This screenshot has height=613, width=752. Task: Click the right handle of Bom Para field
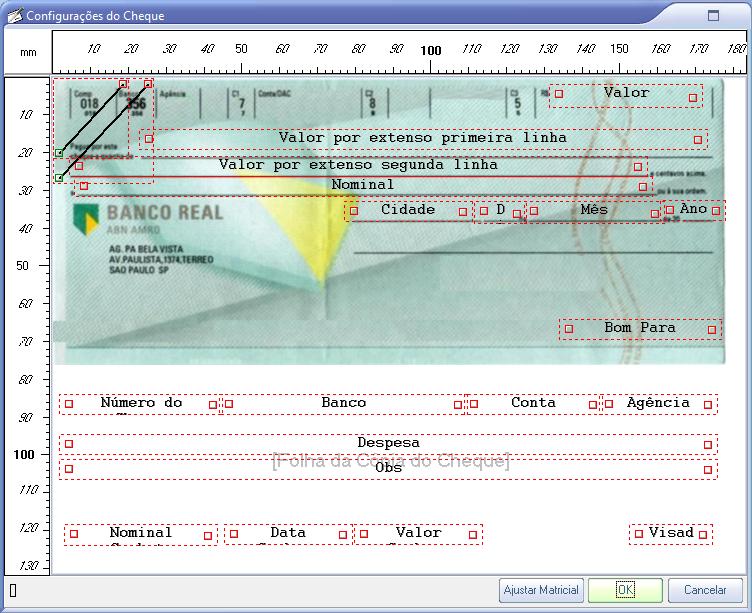pos(712,329)
